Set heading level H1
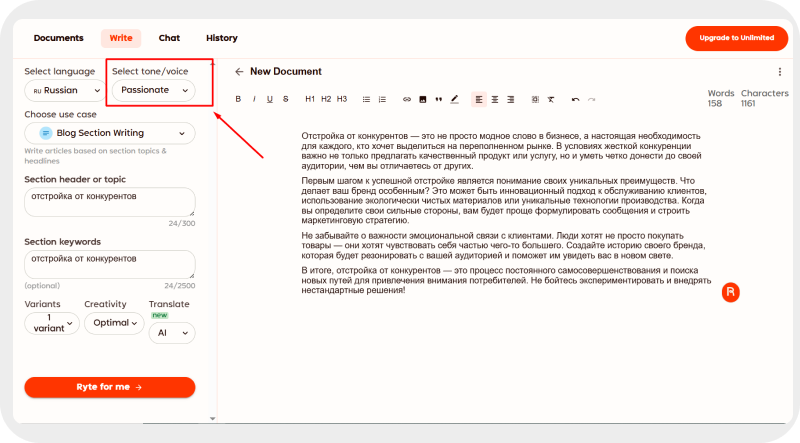The height and width of the screenshot is (443, 800). click(310, 99)
